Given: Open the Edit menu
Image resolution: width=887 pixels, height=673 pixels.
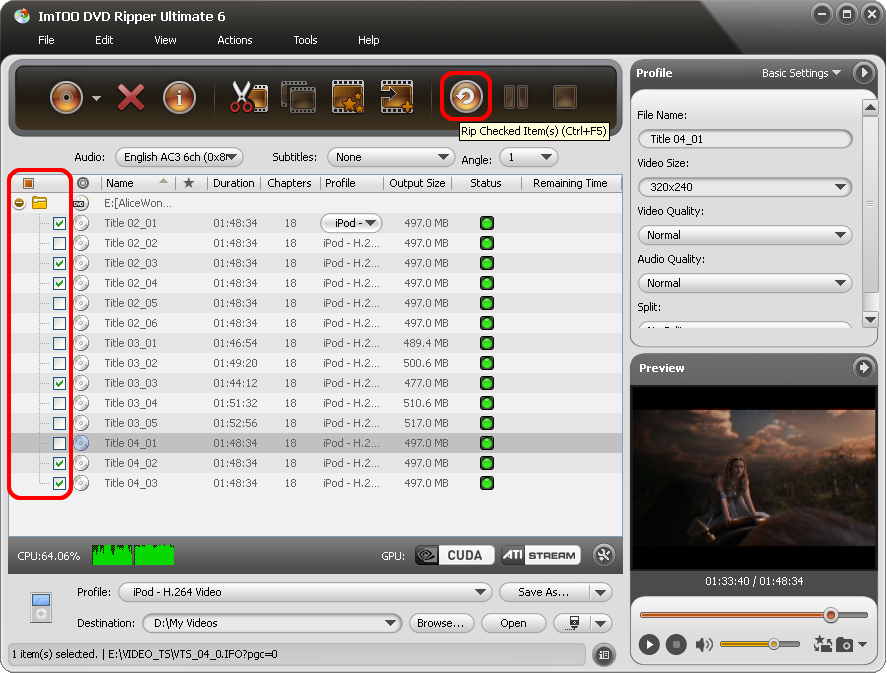Looking at the screenshot, I should click(x=104, y=40).
